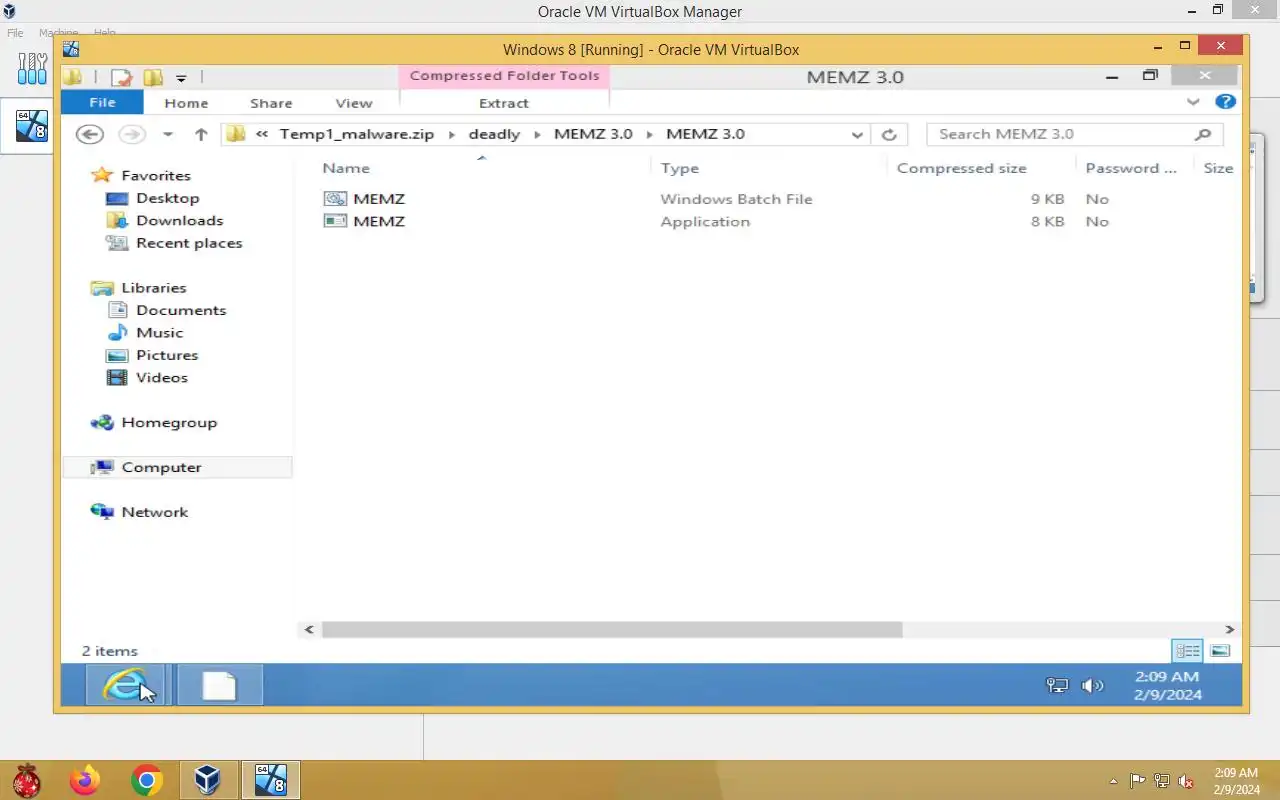The width and height of the screenshot is (1280, 800).
Task: Open Internet Explorer on guest taskbar
Action: [125, 685]
